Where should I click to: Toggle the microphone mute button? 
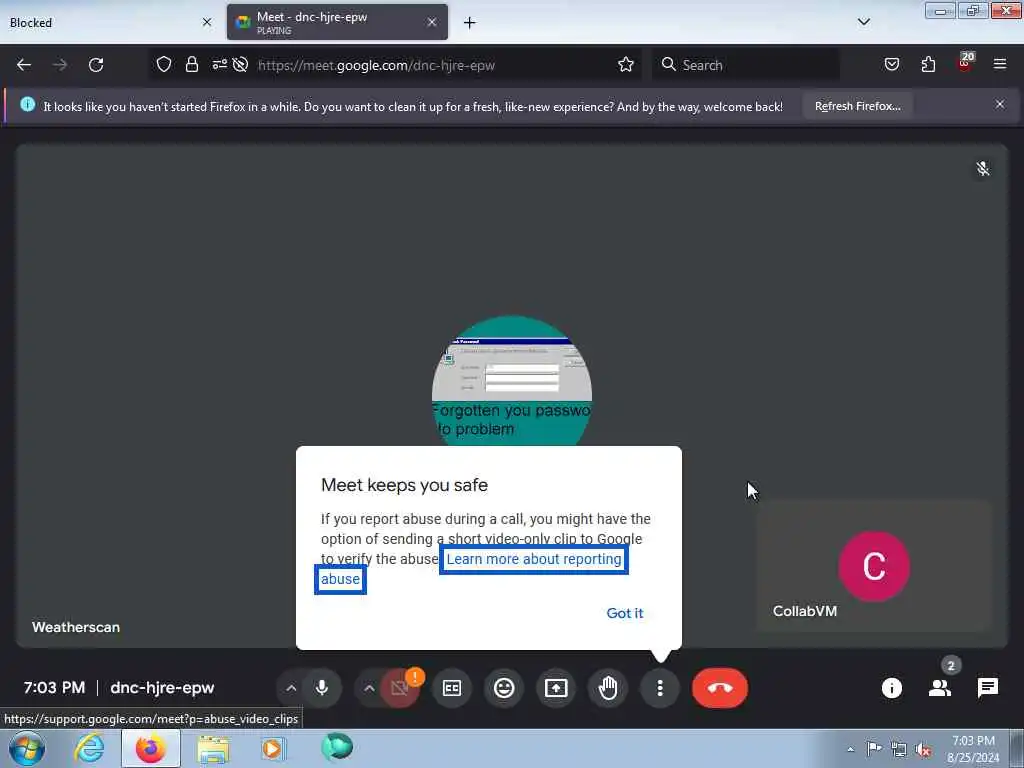tap(321, 688)
